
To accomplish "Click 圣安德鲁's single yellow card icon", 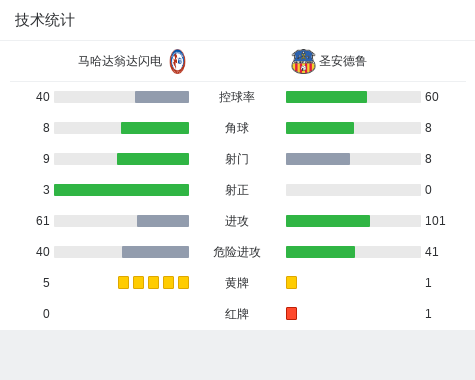I will click(291, 283).
